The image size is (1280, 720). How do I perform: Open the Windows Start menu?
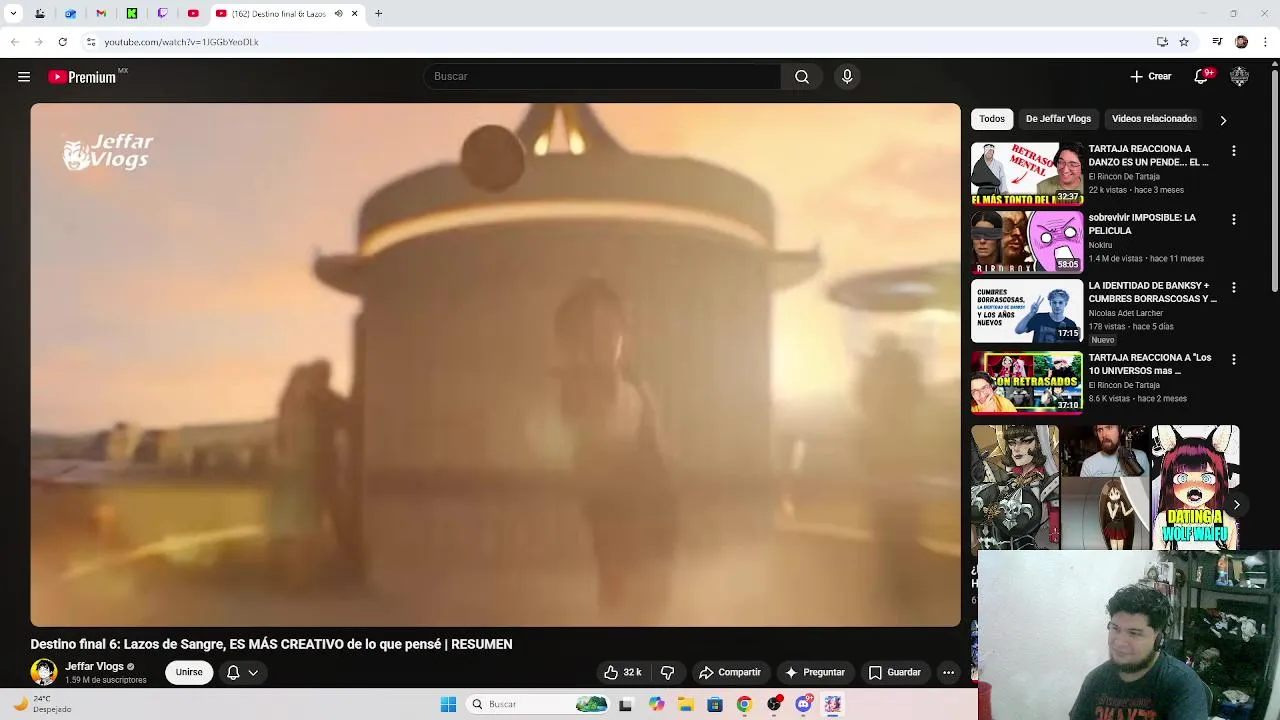[x=448, y=704]
